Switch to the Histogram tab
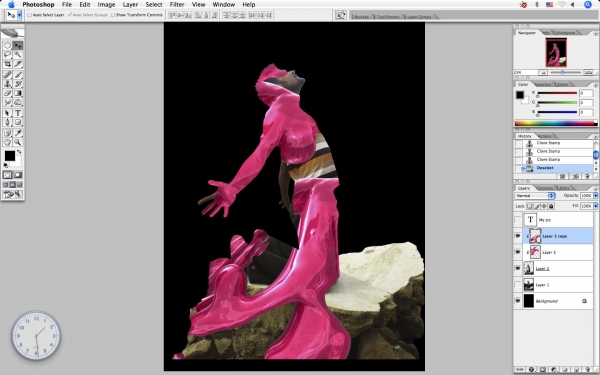The image size is (600, 375). point(565,33)
